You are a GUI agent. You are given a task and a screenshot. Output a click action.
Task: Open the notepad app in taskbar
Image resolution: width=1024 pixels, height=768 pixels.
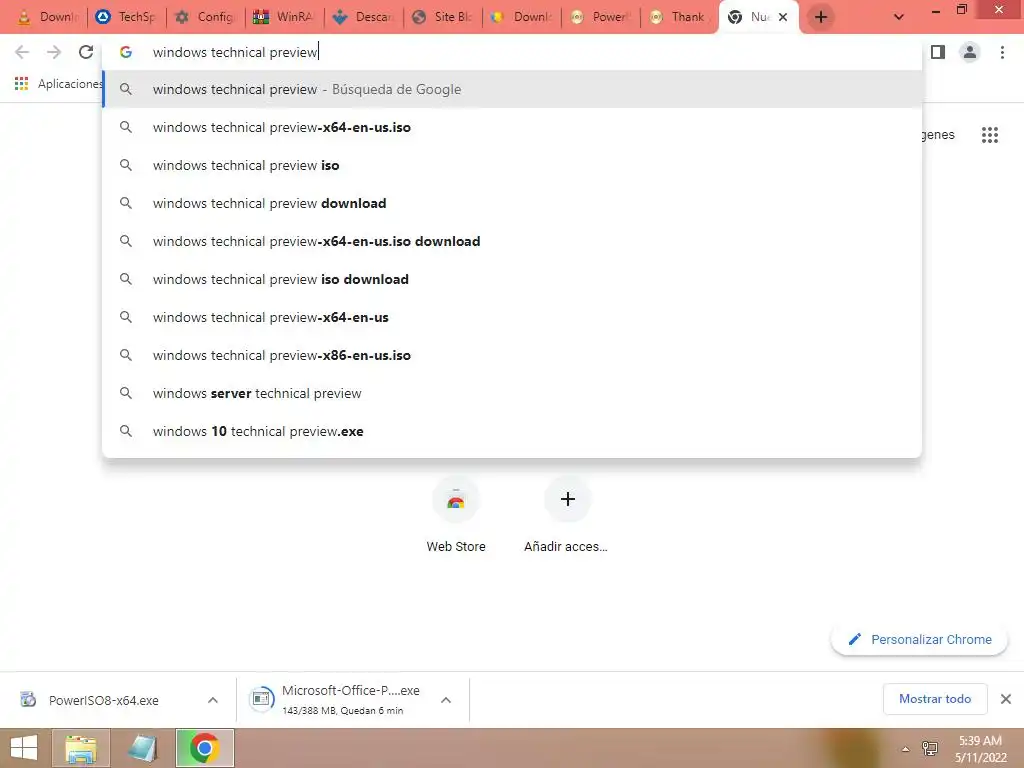(x=142, y=748)
